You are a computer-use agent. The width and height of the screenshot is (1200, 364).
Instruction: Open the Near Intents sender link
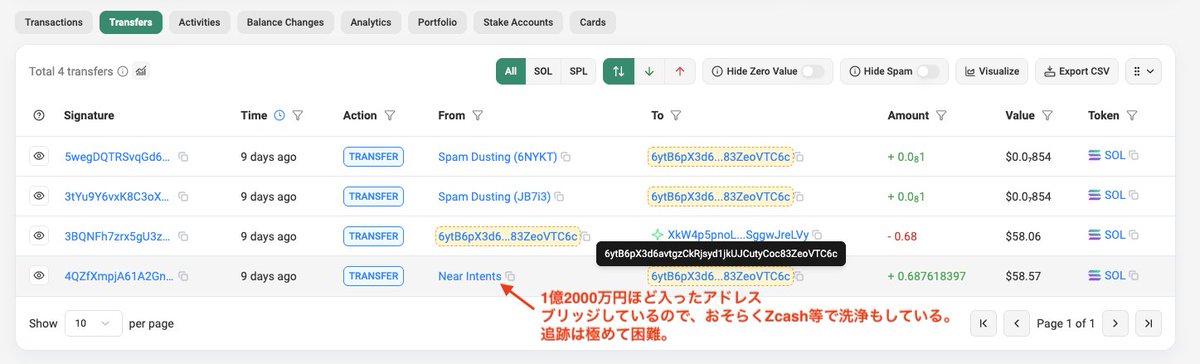[x=470, y=275]
